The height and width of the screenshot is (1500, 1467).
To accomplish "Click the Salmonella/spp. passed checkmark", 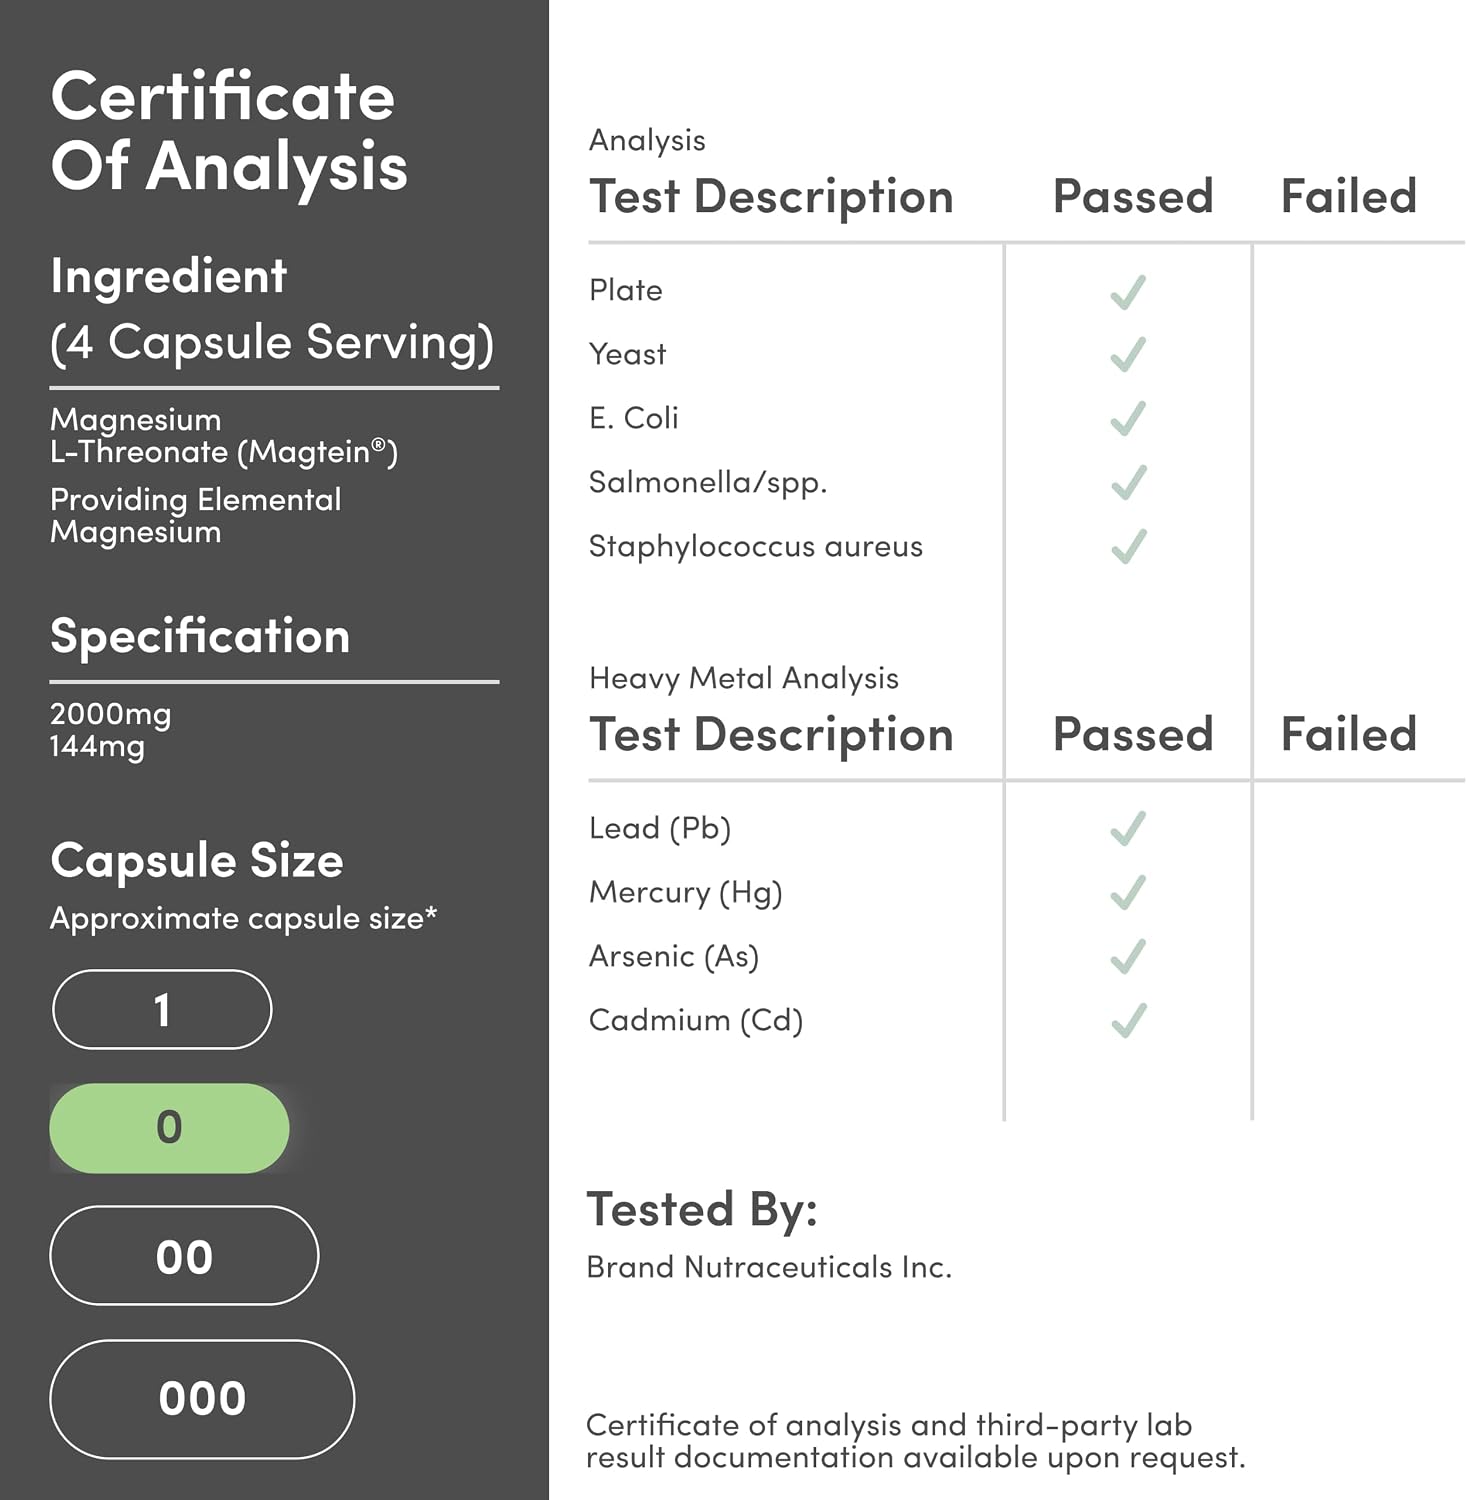I will [x=1128, y=482].
